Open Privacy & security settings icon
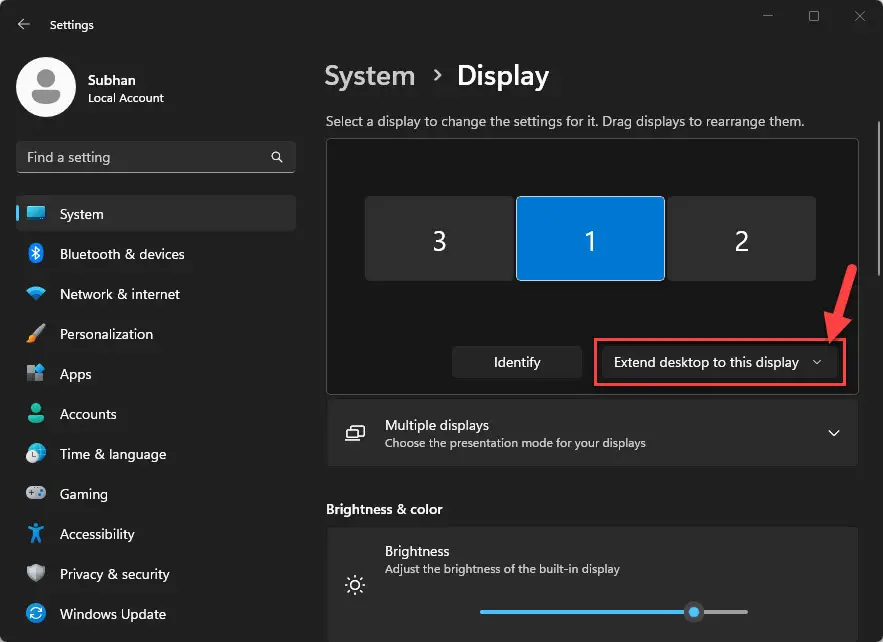Image resolution: width=883 pixels, height=642 pixels. (x=34, y=574)
